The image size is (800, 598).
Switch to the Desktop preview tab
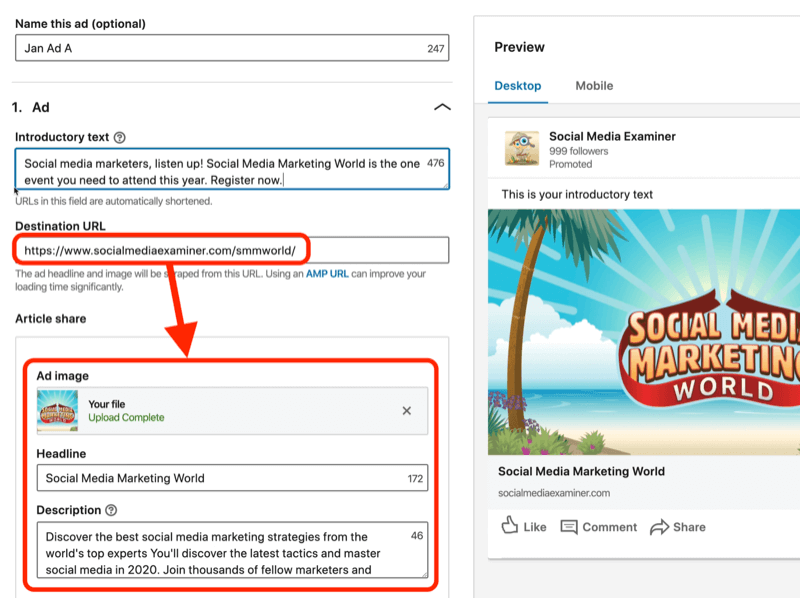pyautogui.click(x=518, y=86)
